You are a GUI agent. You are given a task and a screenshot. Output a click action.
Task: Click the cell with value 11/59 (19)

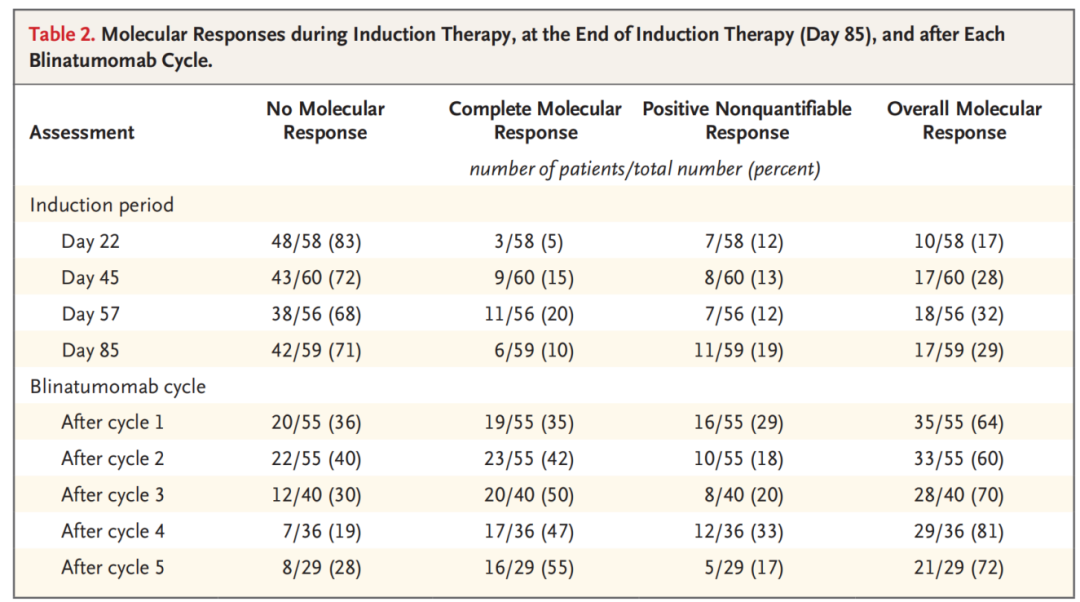743,351
